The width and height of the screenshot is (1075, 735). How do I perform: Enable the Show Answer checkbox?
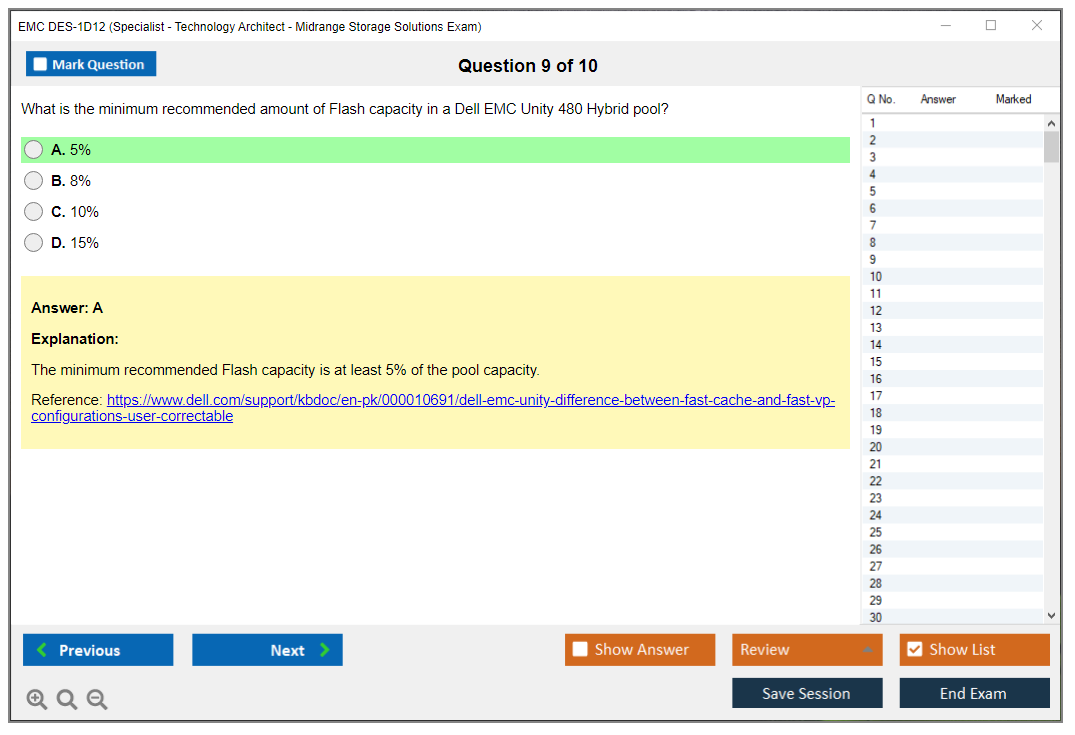click(580, 650)
